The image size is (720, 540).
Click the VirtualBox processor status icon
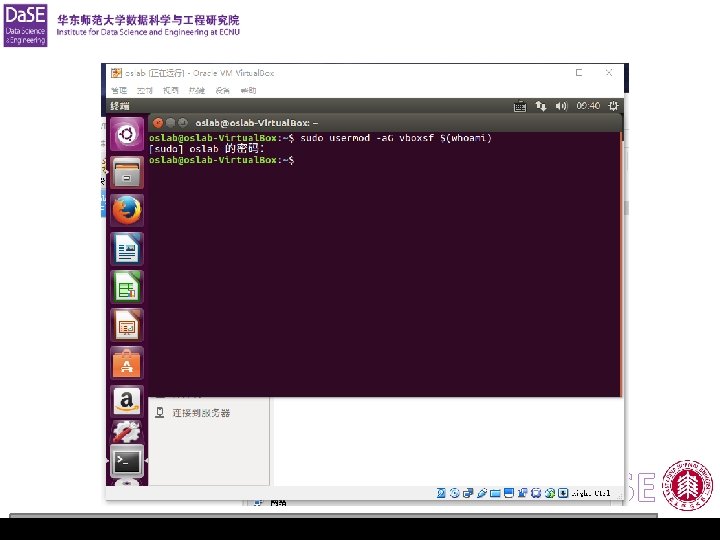(x=536, y=493)
